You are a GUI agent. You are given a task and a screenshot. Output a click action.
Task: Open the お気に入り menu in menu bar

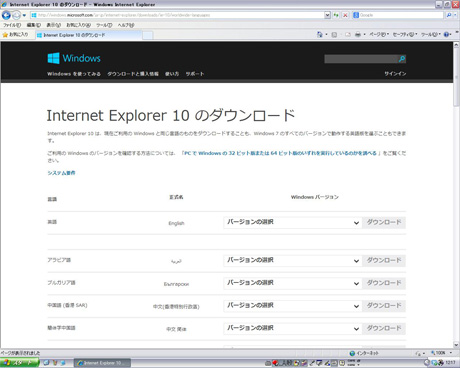pyautogui.click(x=78, y=25)
